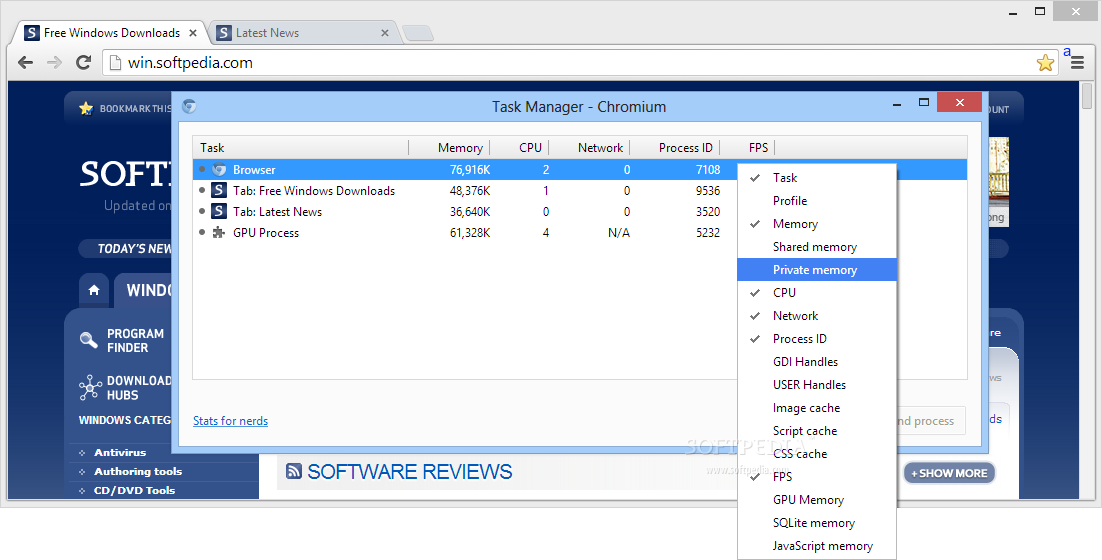Uncheck the Process ID column option

tap(817, 339)
